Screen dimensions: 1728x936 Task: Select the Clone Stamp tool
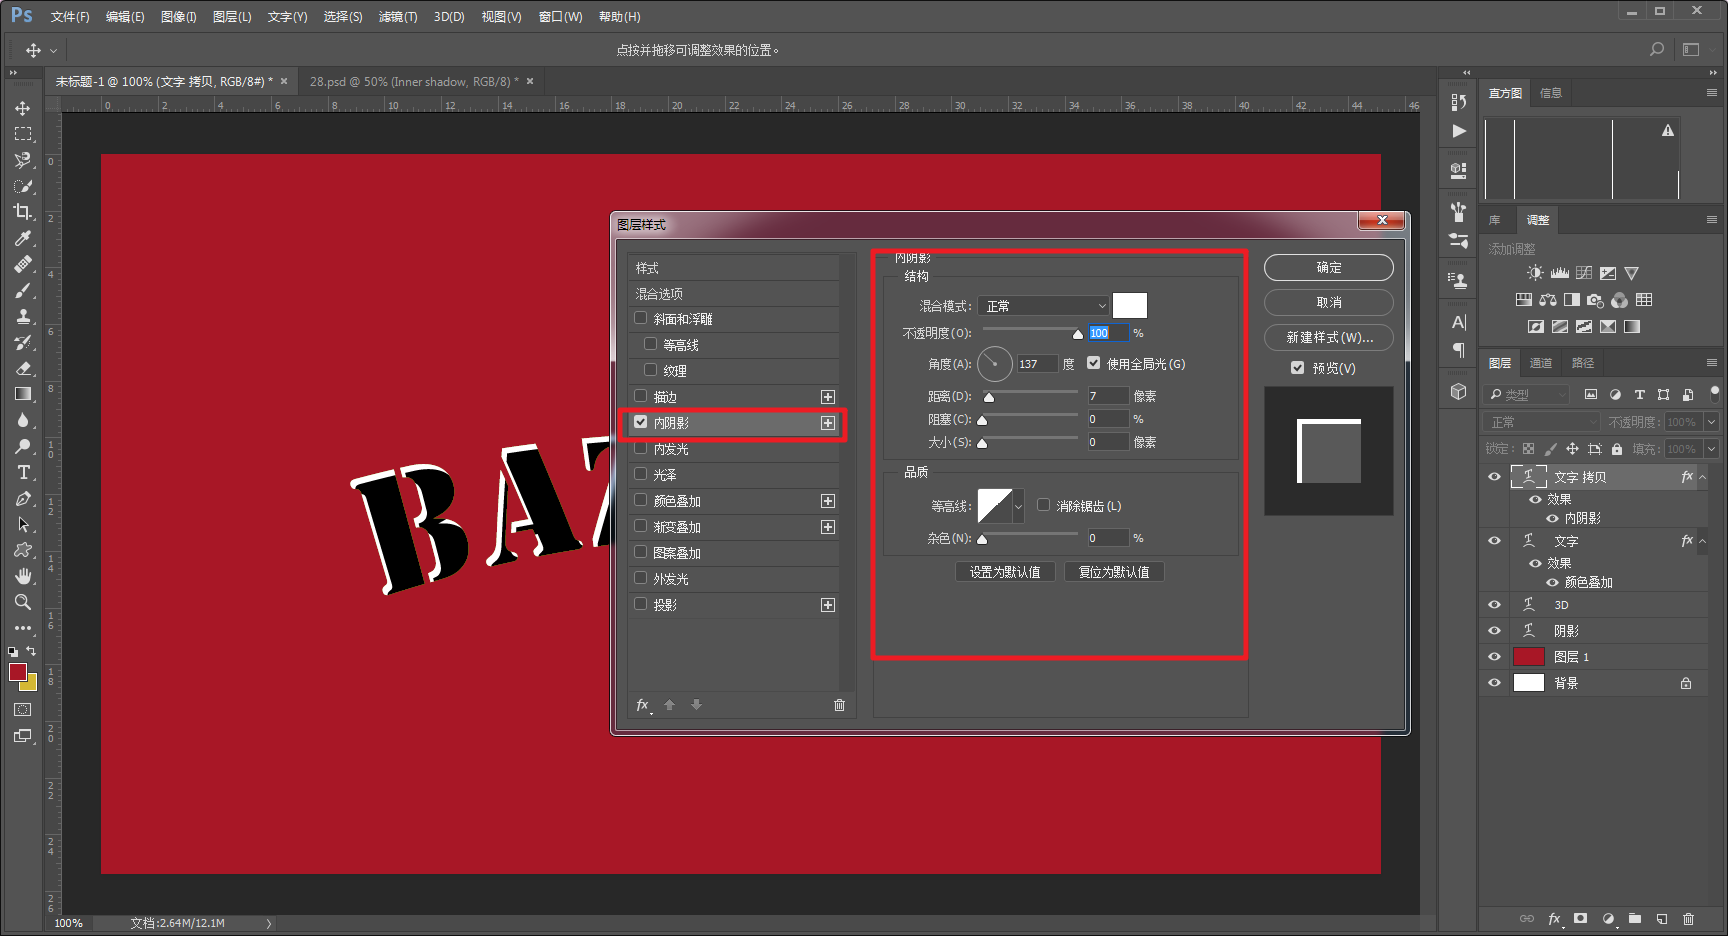click(x=23, y=316)
